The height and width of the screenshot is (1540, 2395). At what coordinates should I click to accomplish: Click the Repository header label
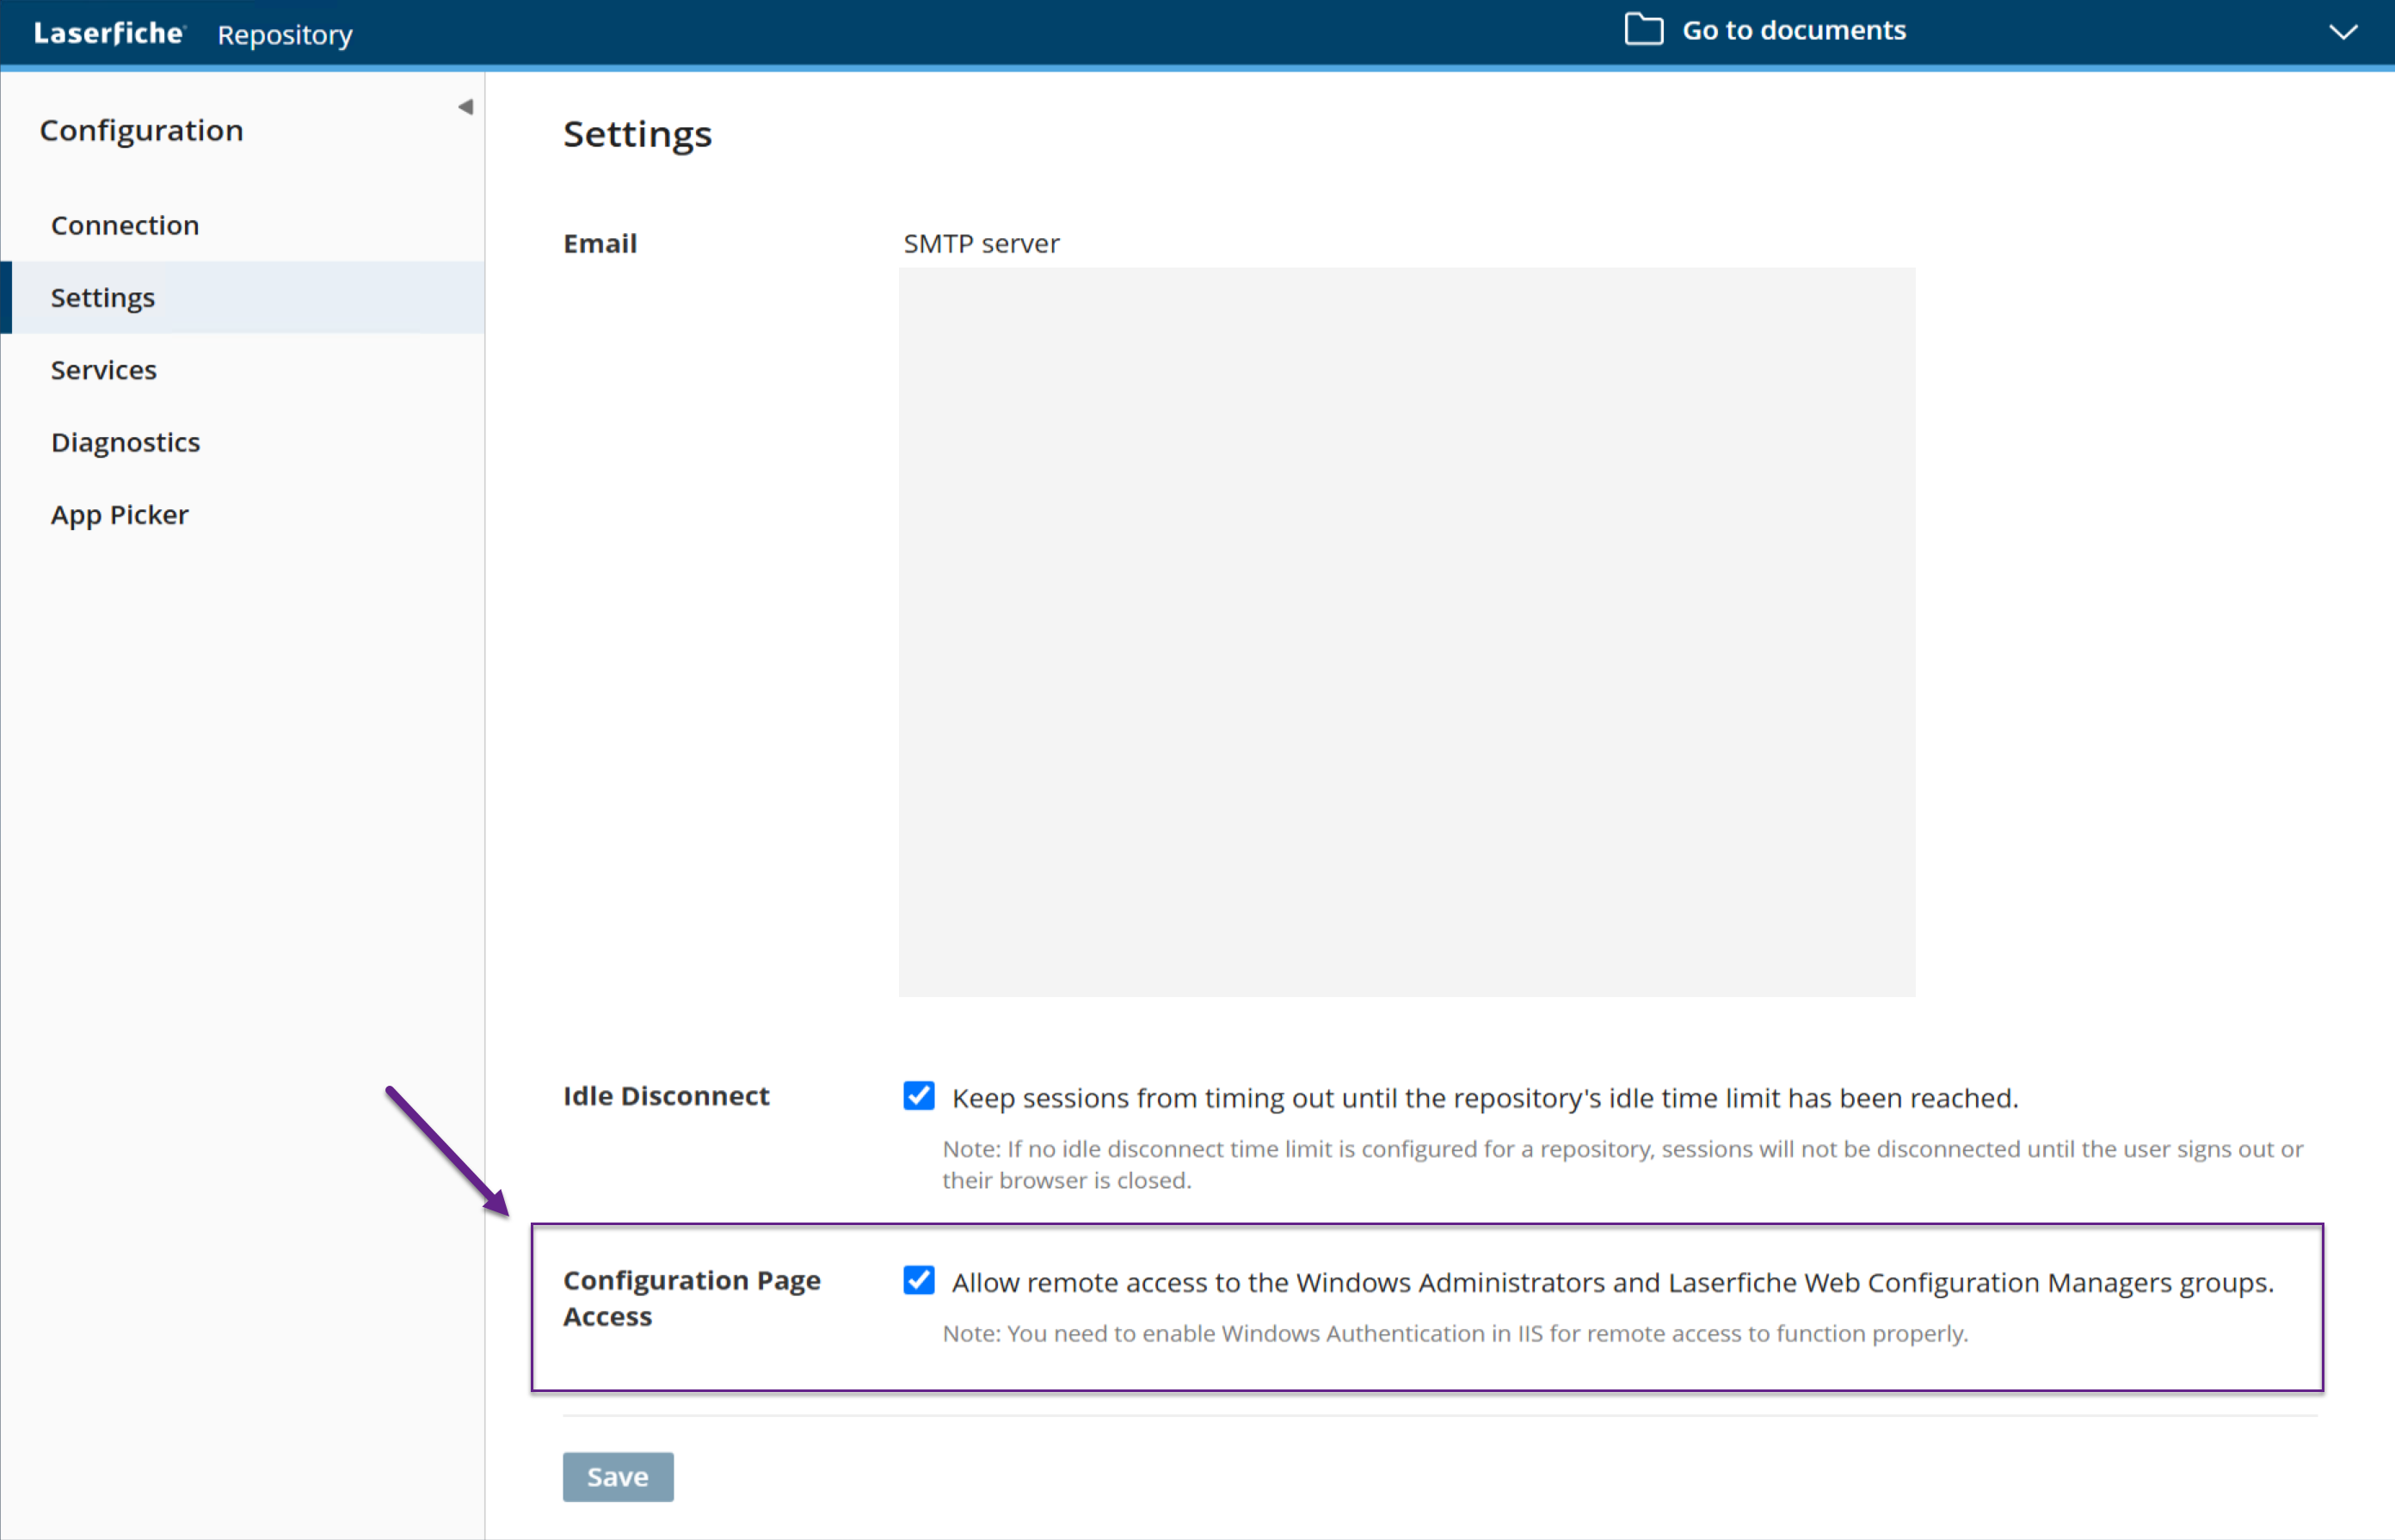285,34
